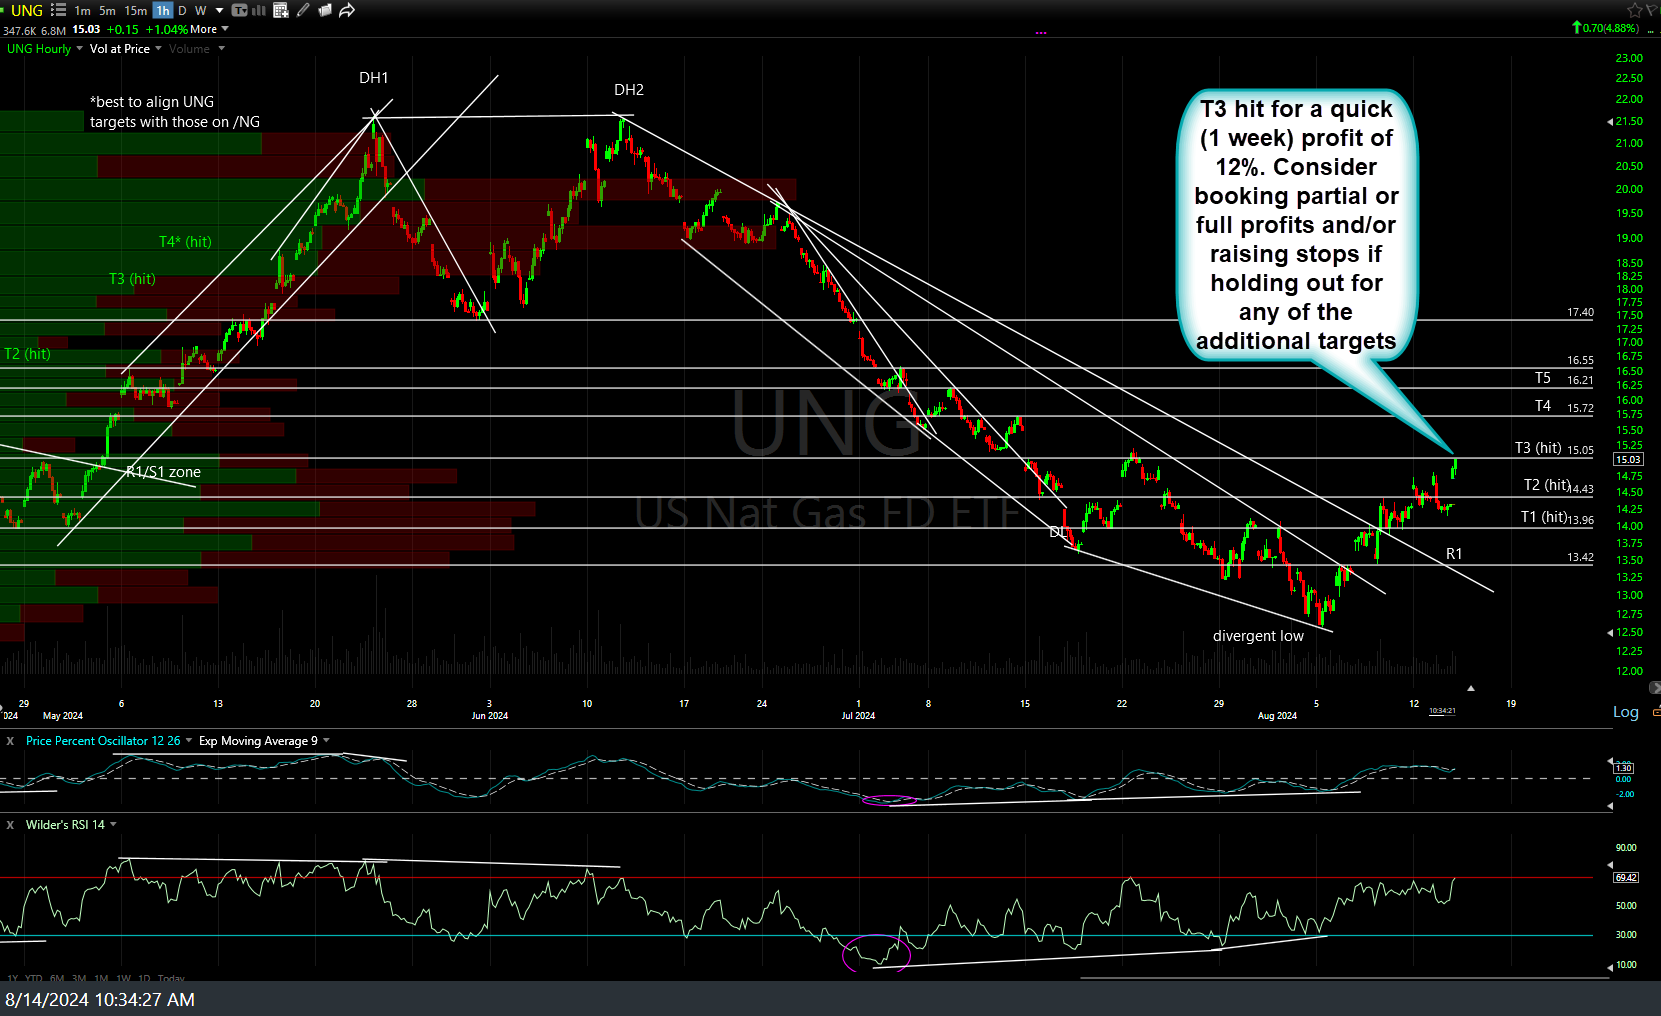Switch to 1m timeframe
Image resolution: width=1661 pixels, height=1016 pixels.
82,10
